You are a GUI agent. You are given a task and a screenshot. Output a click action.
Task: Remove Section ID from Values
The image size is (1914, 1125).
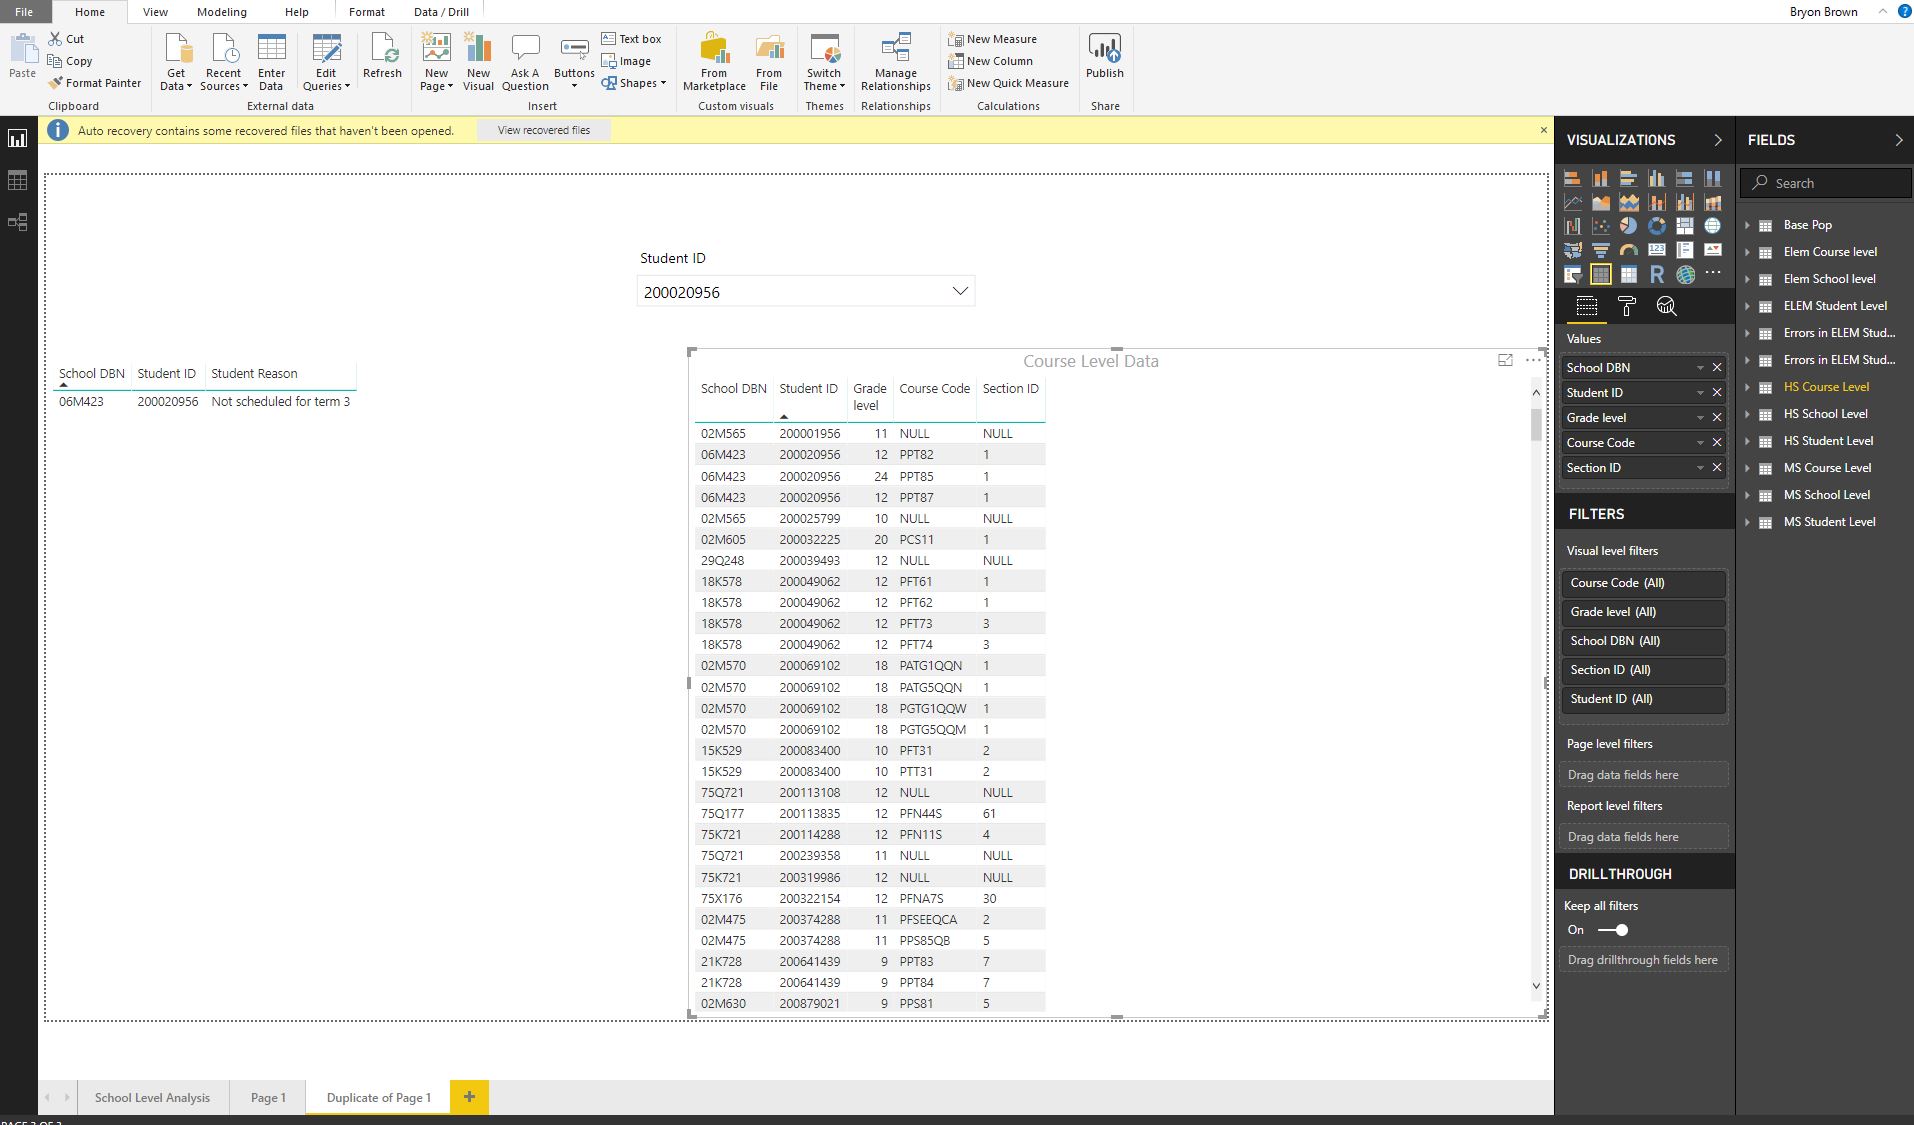[1717, 468]
